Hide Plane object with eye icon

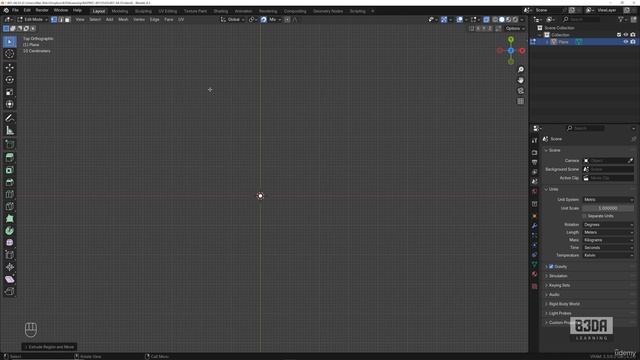click(625, 42)
